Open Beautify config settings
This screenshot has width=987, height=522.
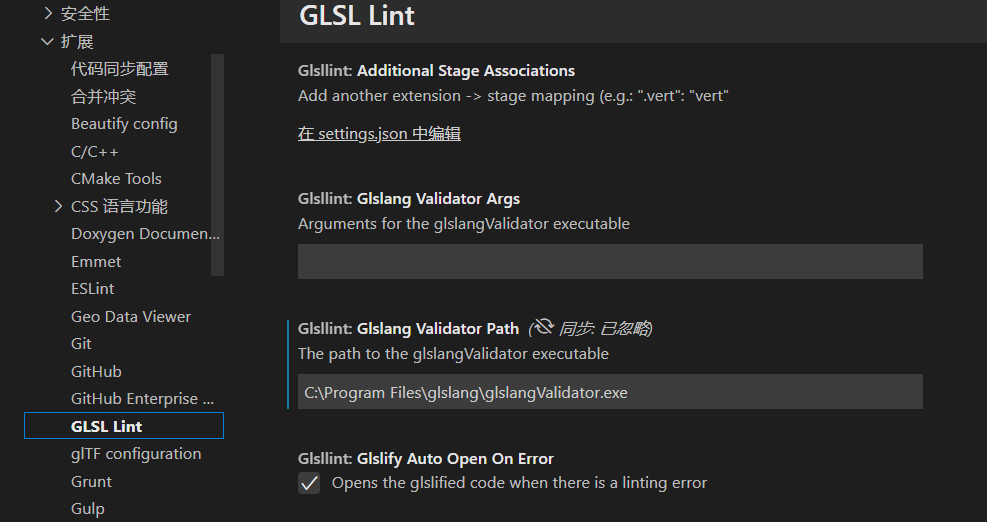124,124
